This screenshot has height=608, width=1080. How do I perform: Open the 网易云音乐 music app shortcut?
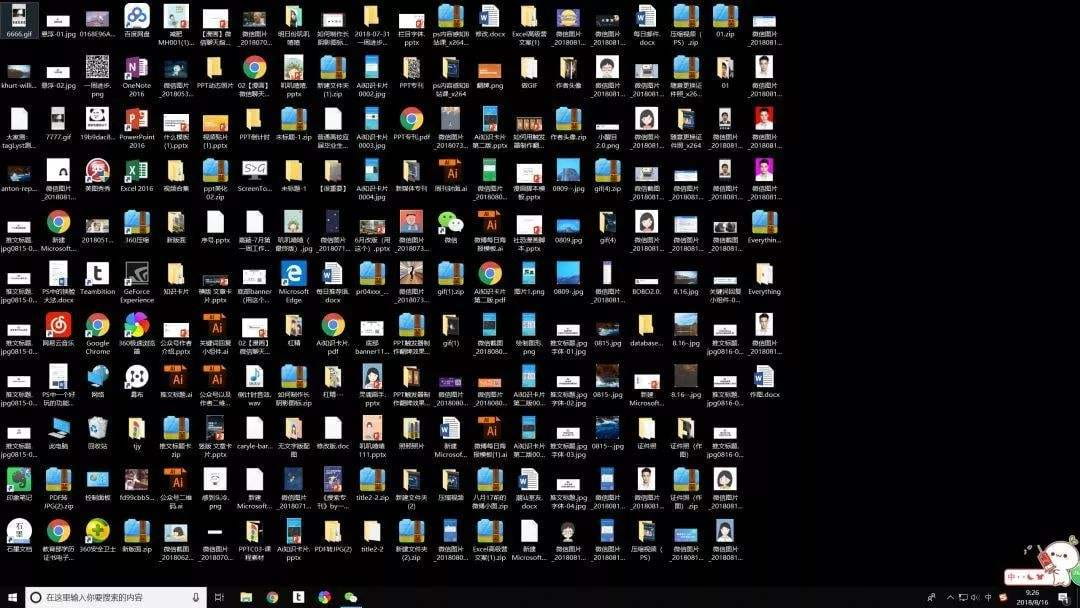58,325
